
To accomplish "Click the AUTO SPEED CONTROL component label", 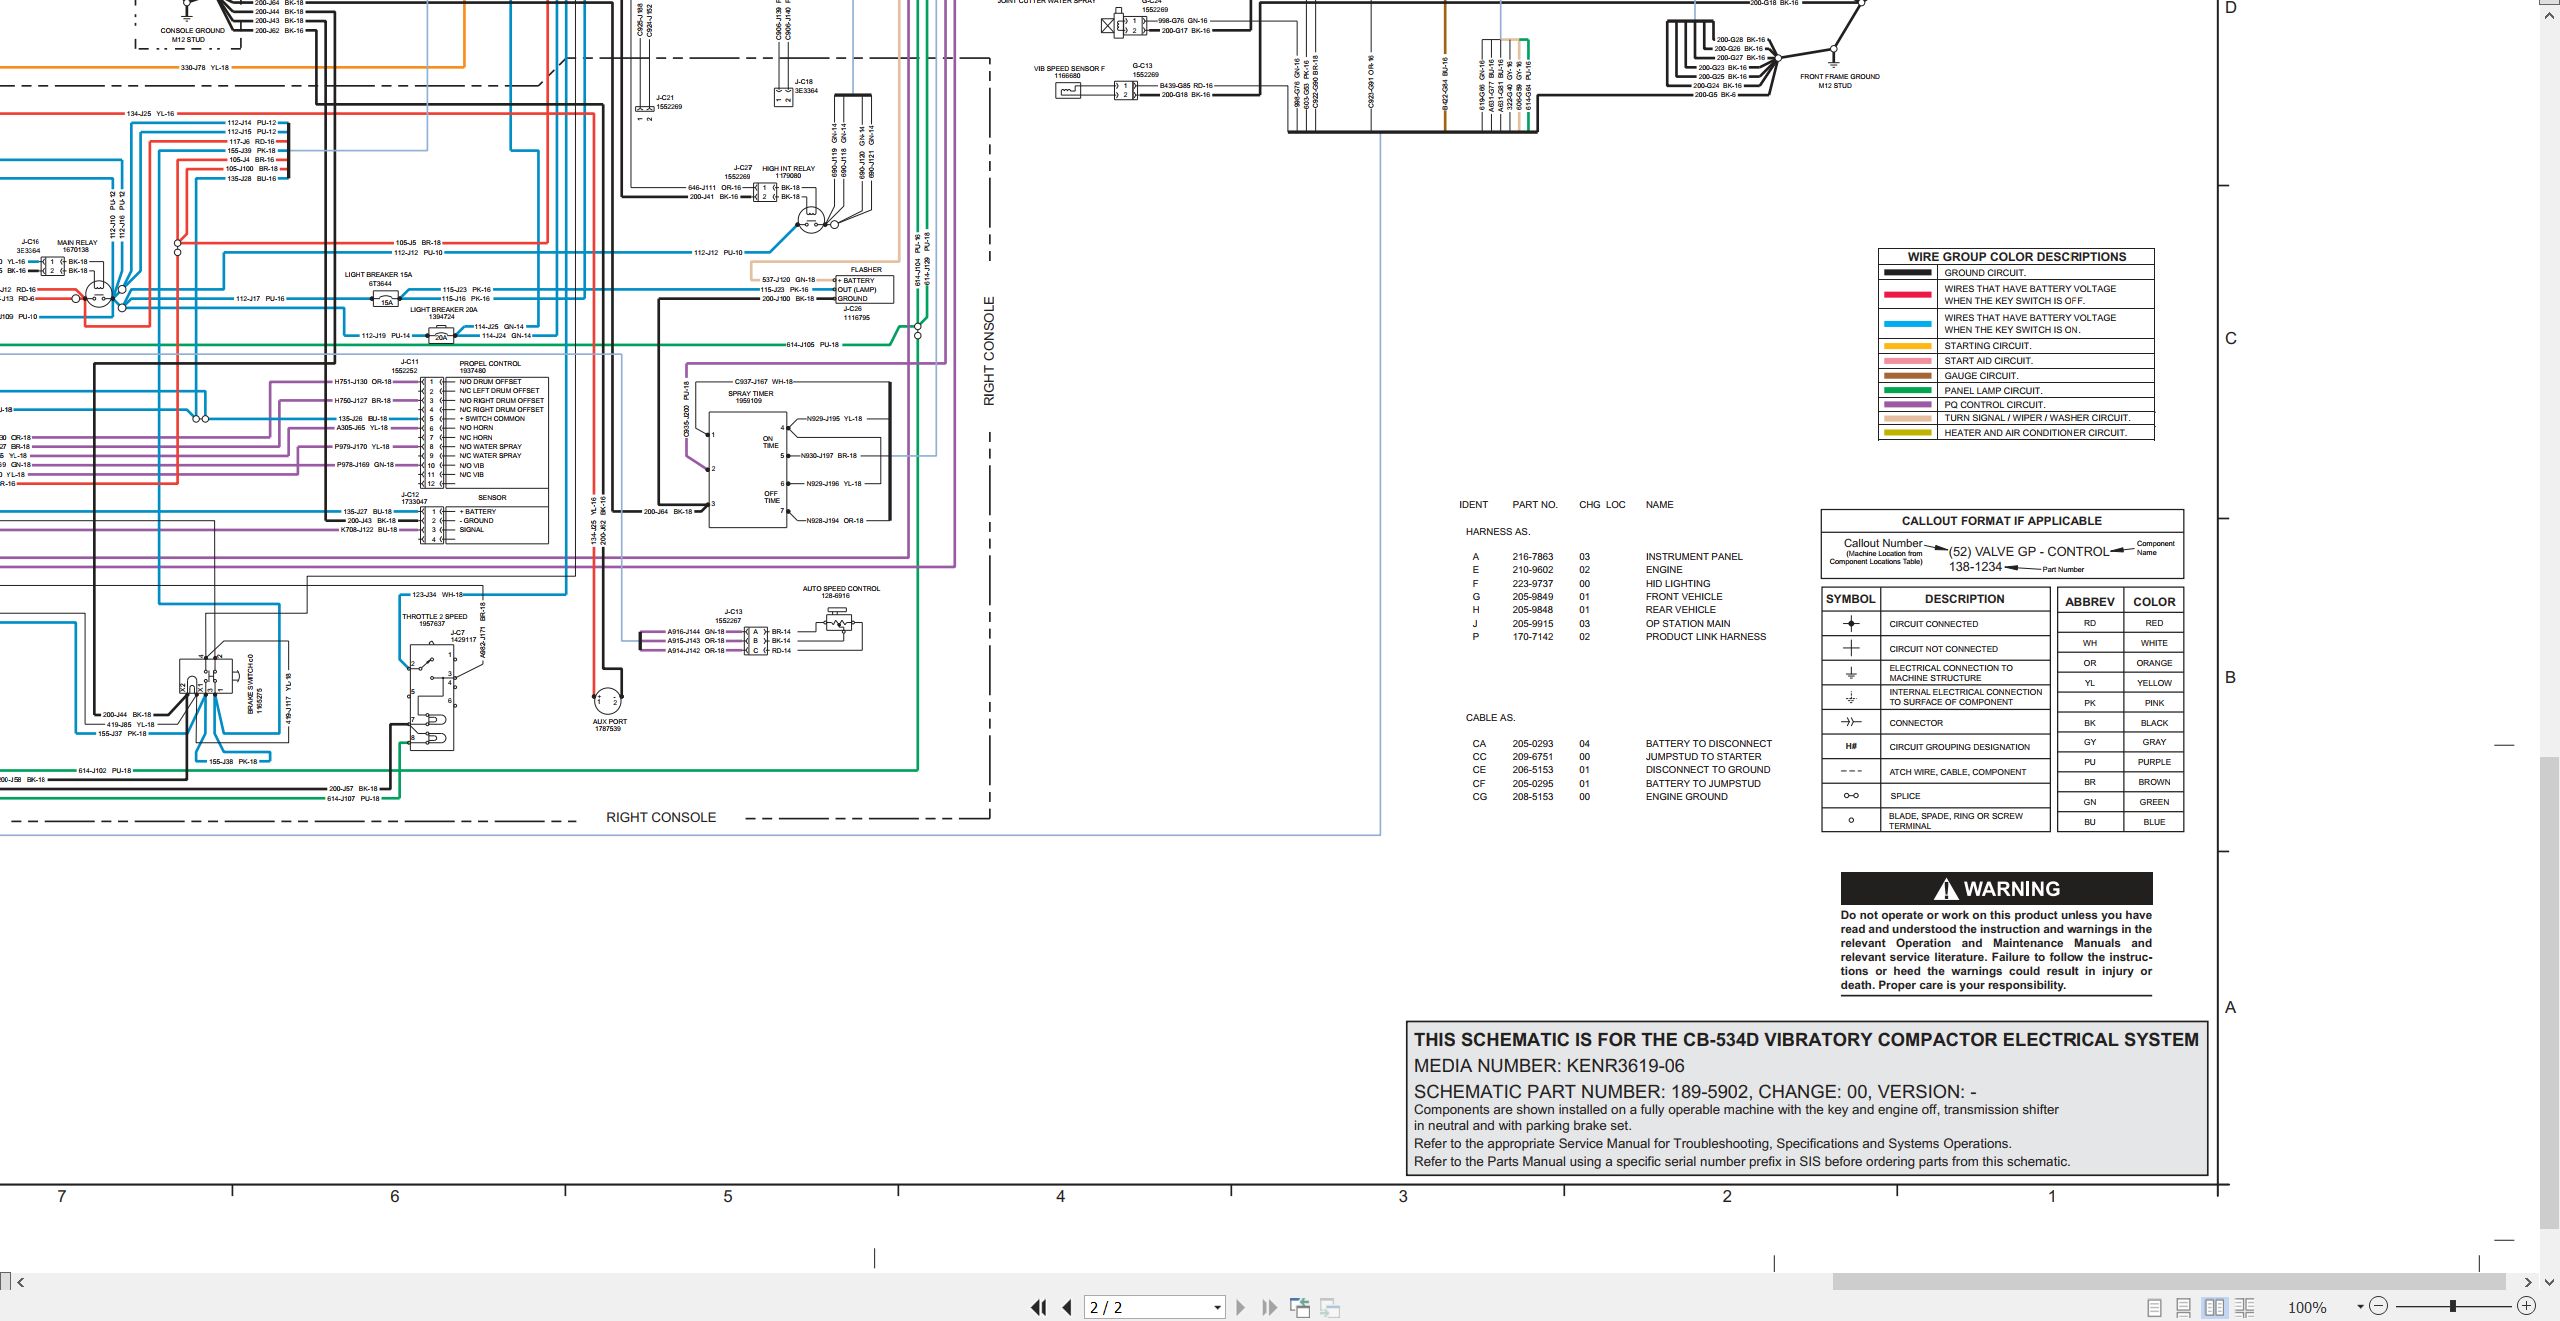I will tap(841, 589).
